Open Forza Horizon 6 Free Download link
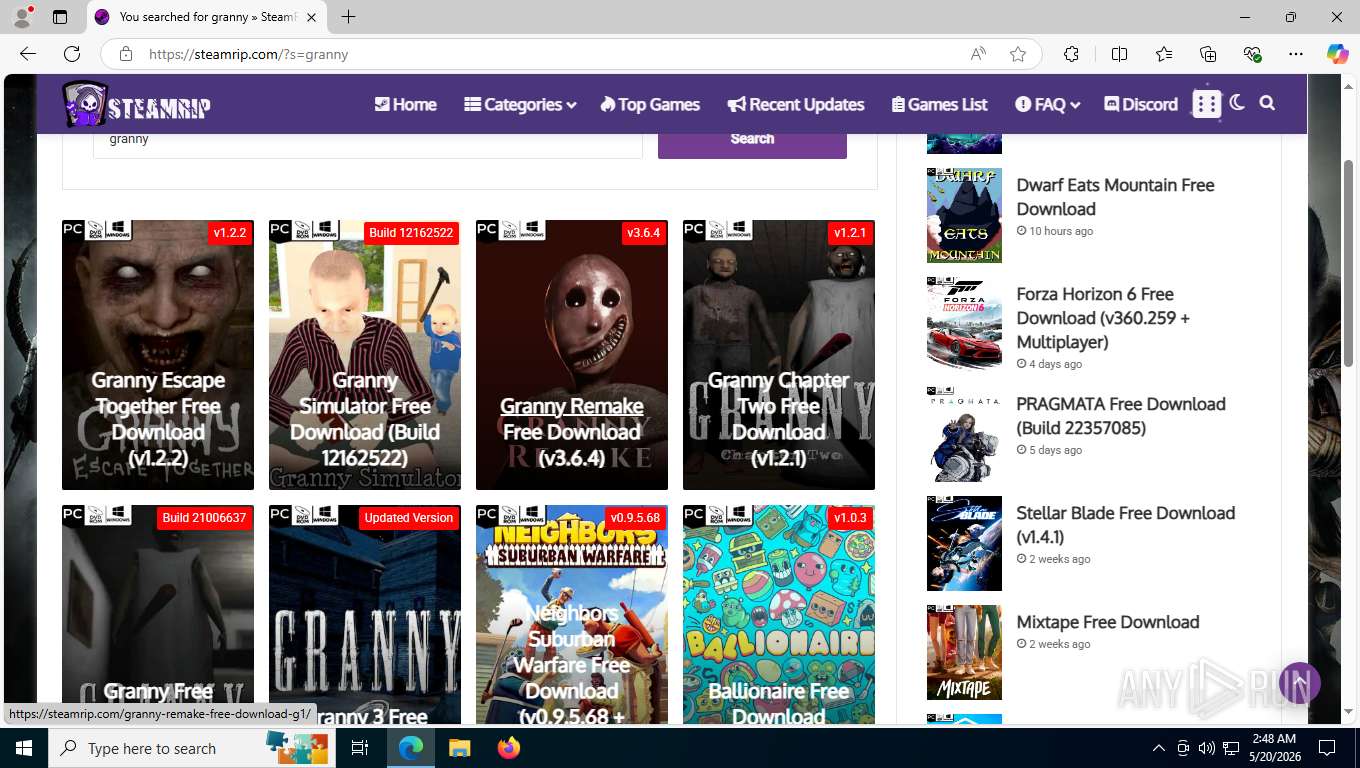 click(x=1103, y=318)
